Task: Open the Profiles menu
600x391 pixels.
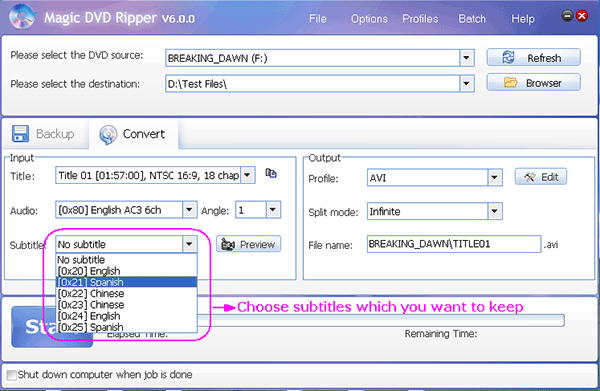Action: pos(420,19)
